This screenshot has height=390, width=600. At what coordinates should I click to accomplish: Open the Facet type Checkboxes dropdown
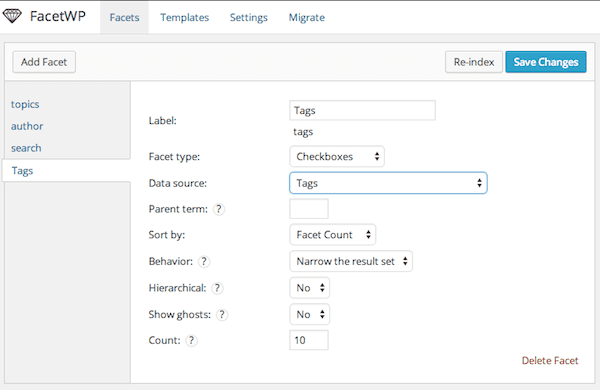[x=337, y=156]
